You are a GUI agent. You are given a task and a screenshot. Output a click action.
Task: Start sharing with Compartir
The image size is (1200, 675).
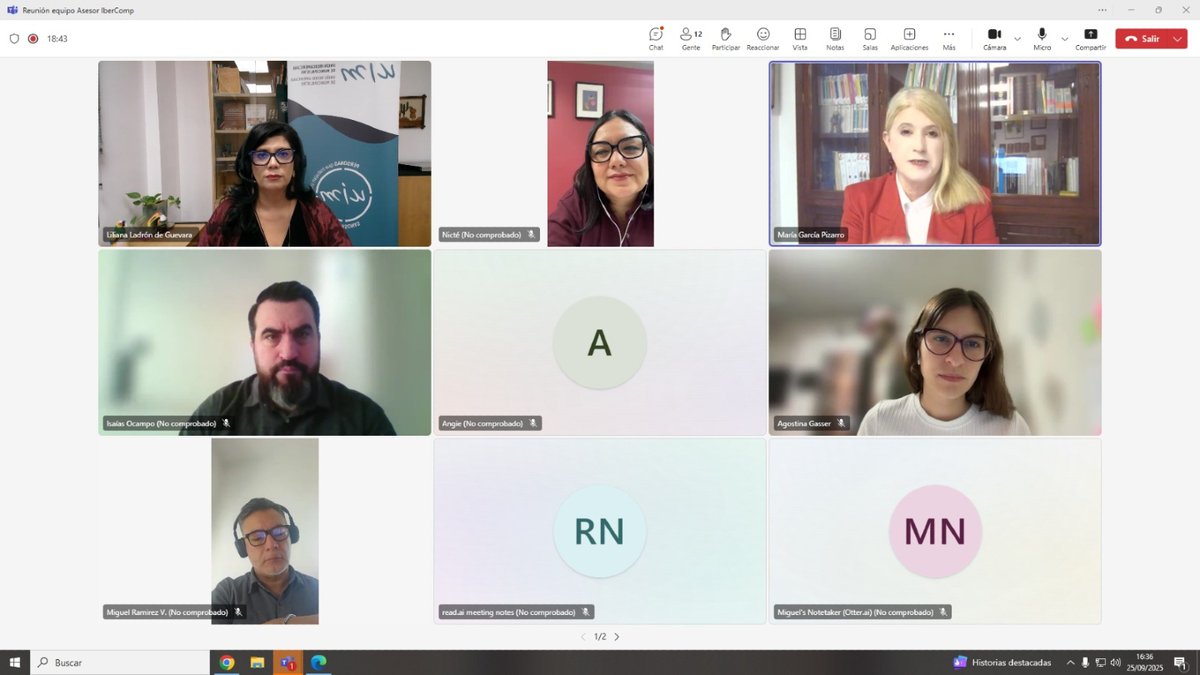(x=1090, y=38)
